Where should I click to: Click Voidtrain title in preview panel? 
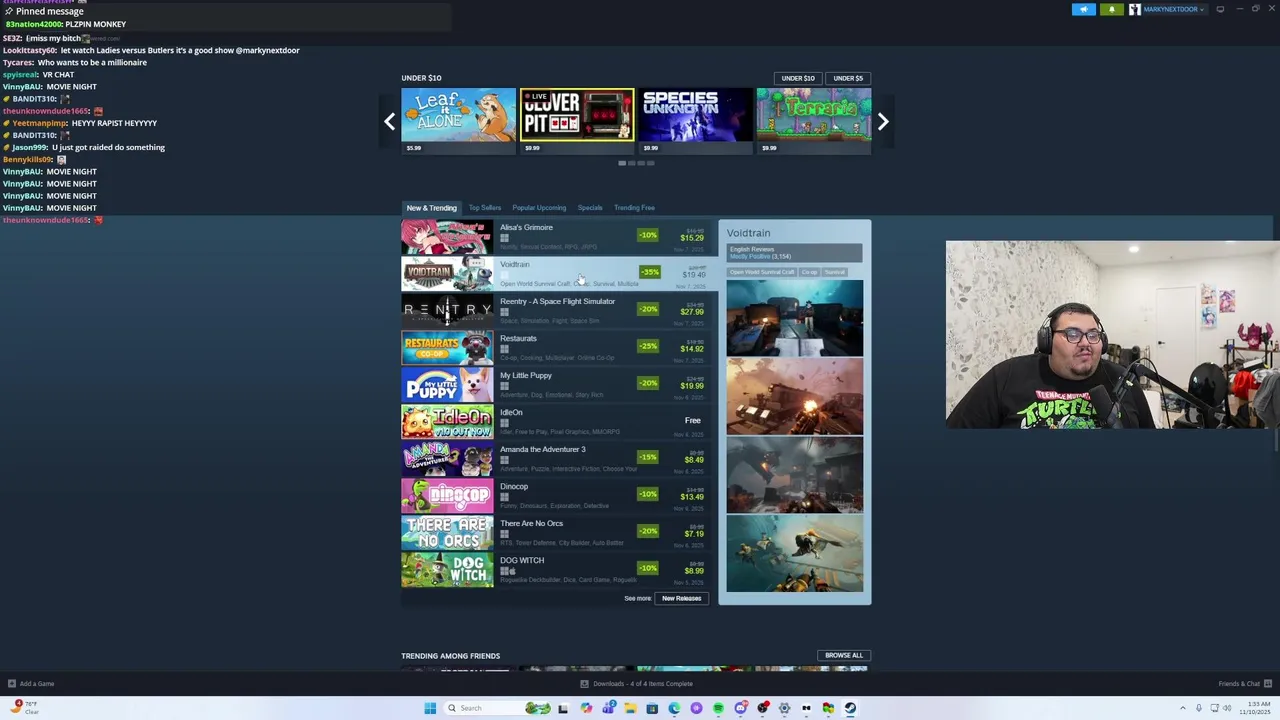click(x=748, y=233)
